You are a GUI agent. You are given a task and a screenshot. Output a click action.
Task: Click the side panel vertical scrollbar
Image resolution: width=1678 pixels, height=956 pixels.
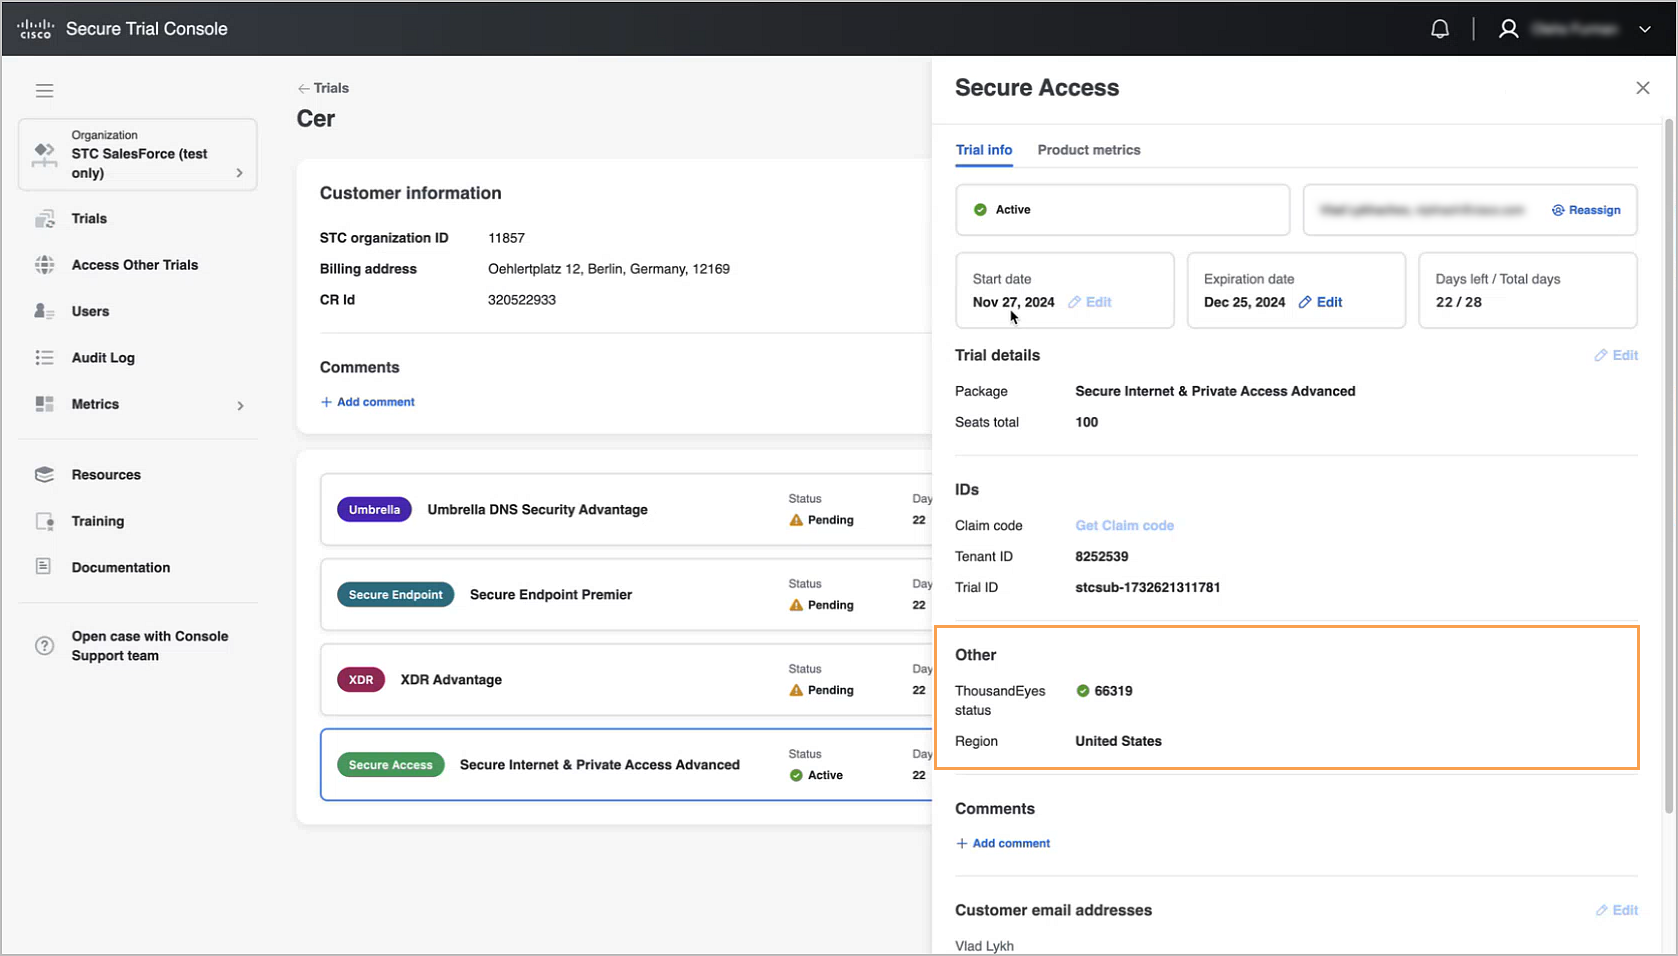pyautogui.click(x=1668, y=466)
